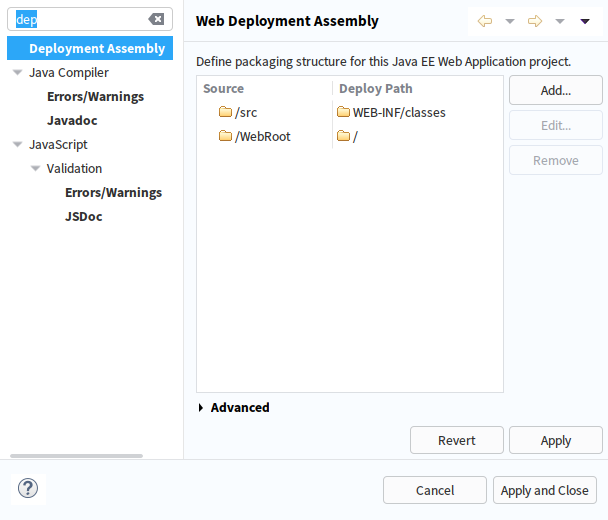Screen dimensions: 608x520
Task: Click the back navigation arrow icon
Action: click(485, 21)
